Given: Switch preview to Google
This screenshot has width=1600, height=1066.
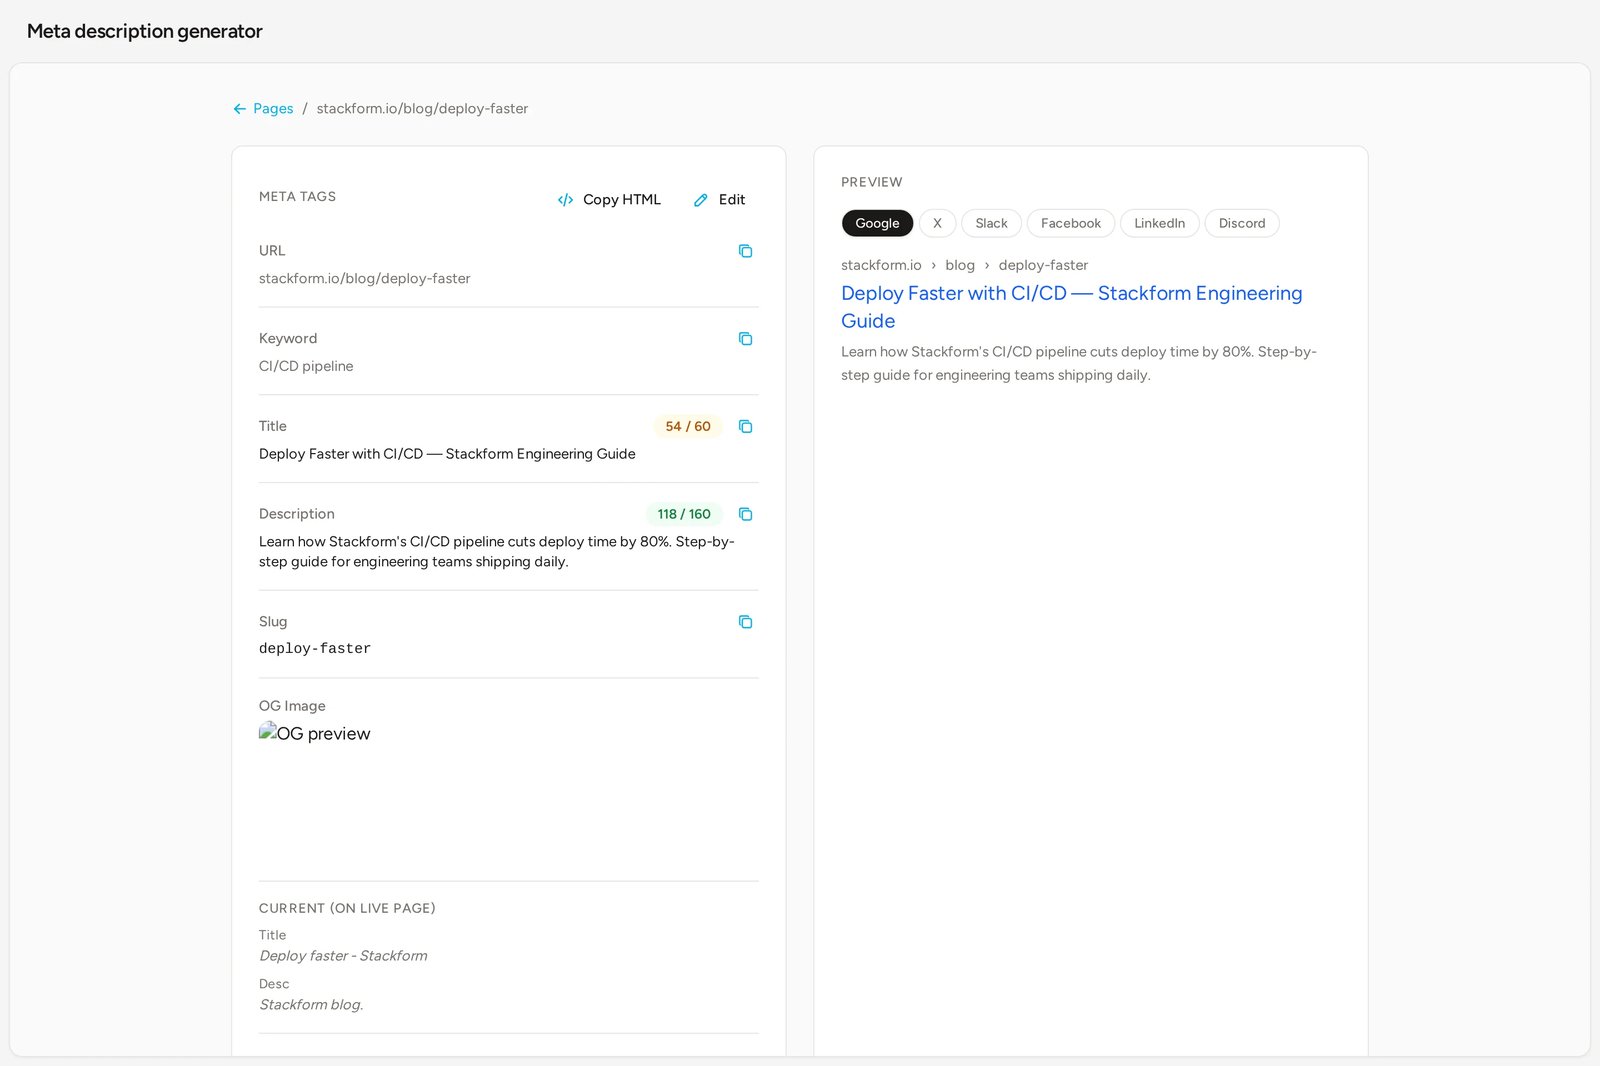Looking at the screenshot, I should pyautogui.click(x=877, y=223).
